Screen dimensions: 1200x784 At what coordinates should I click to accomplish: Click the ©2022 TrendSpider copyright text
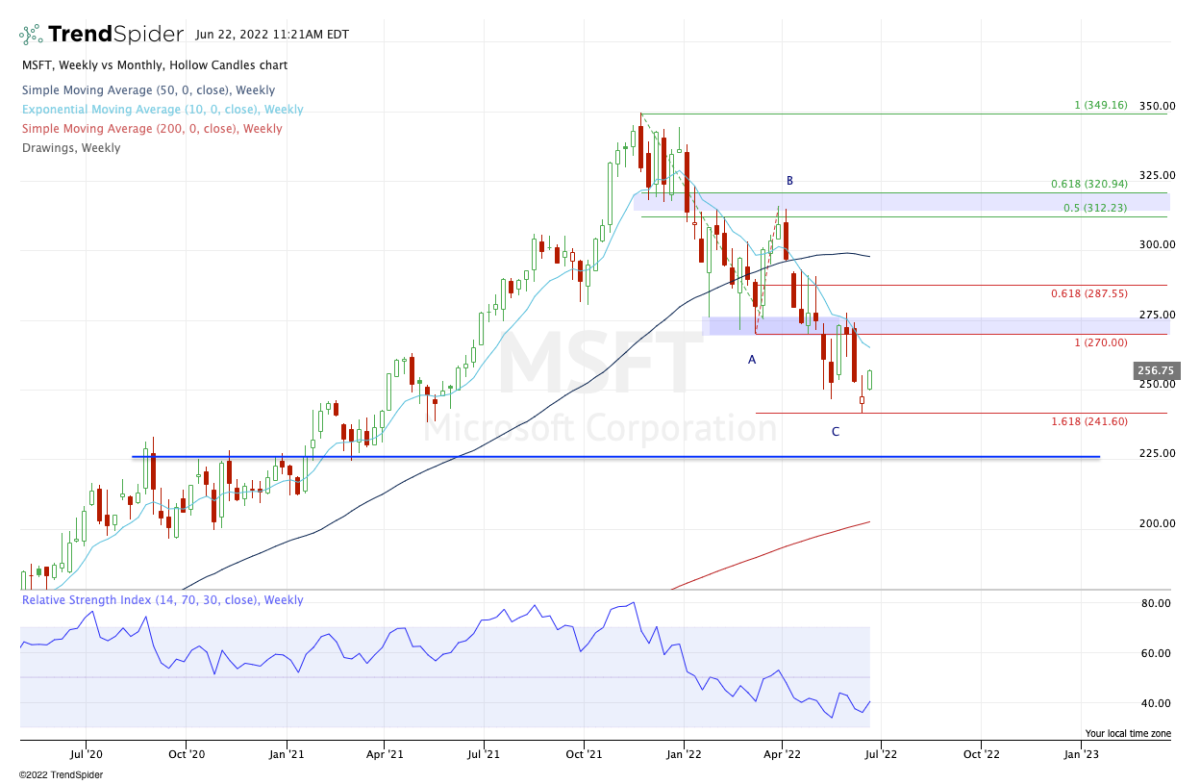(x=61, y=774)
